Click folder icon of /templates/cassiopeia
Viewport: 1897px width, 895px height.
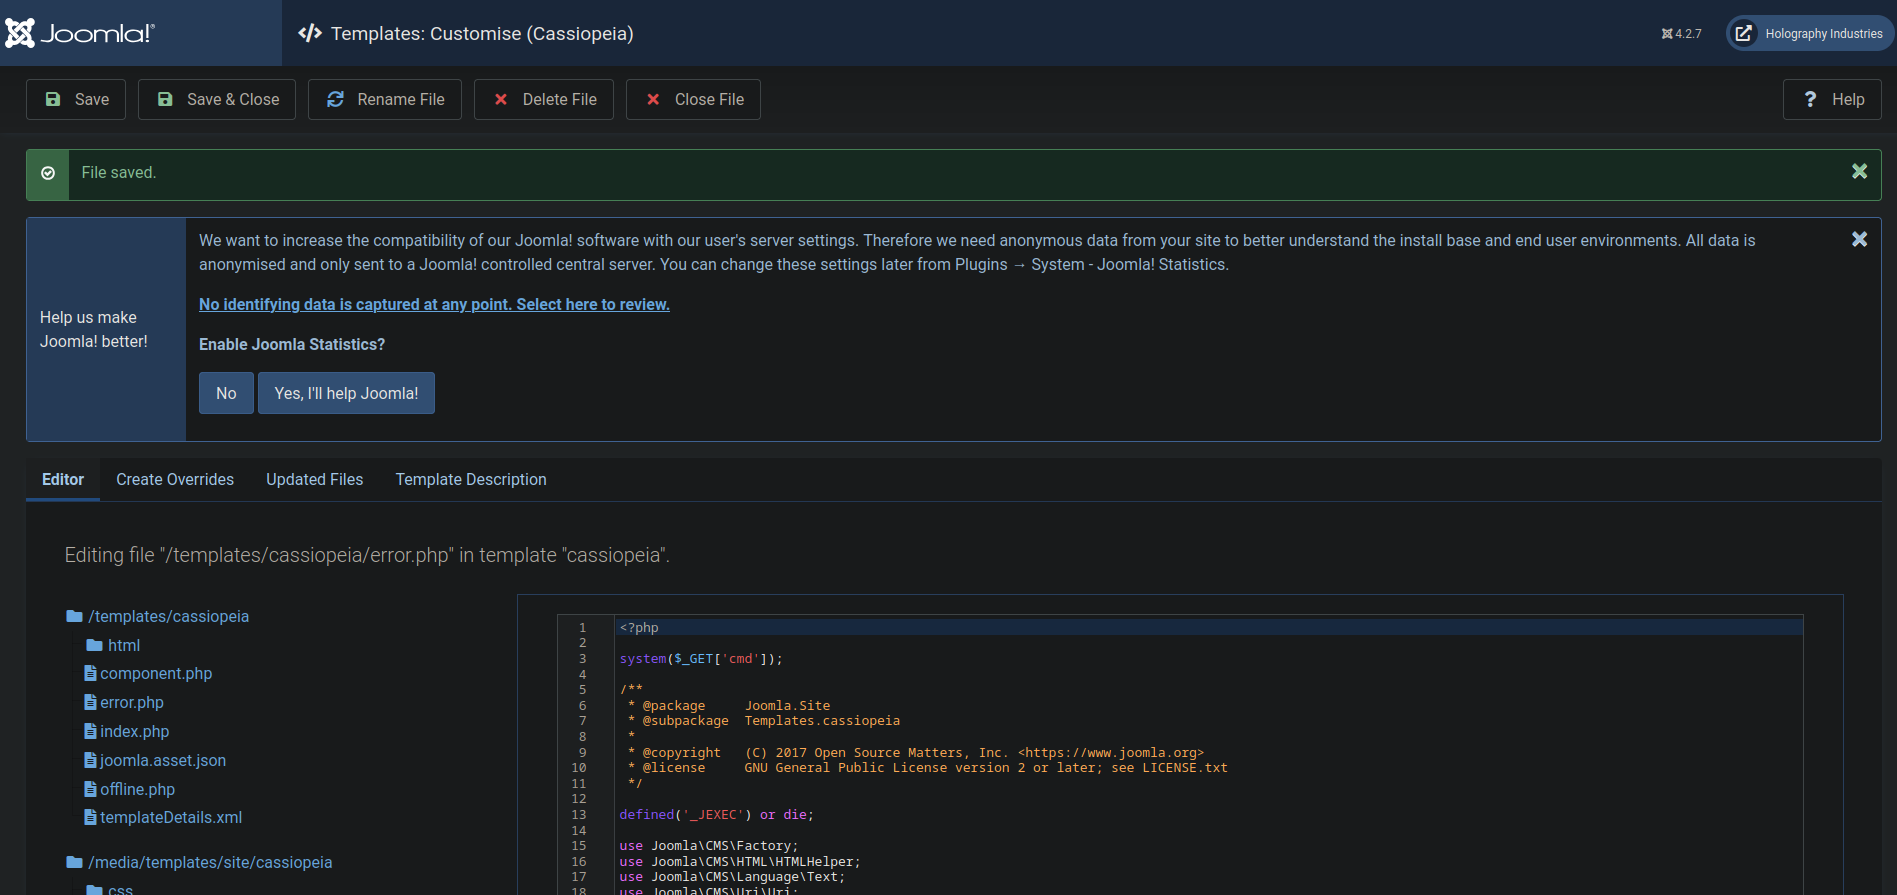74,616
